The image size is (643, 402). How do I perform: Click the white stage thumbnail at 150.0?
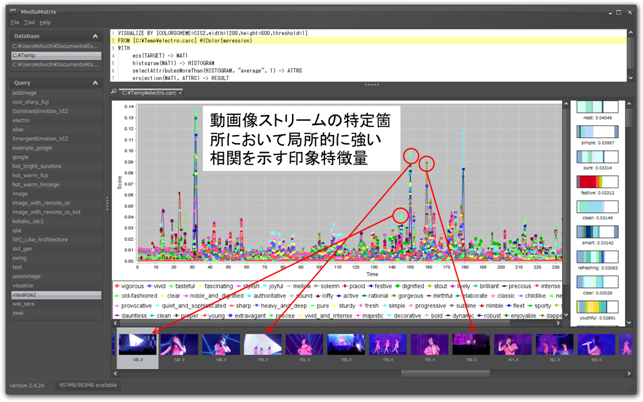point(262,345)
